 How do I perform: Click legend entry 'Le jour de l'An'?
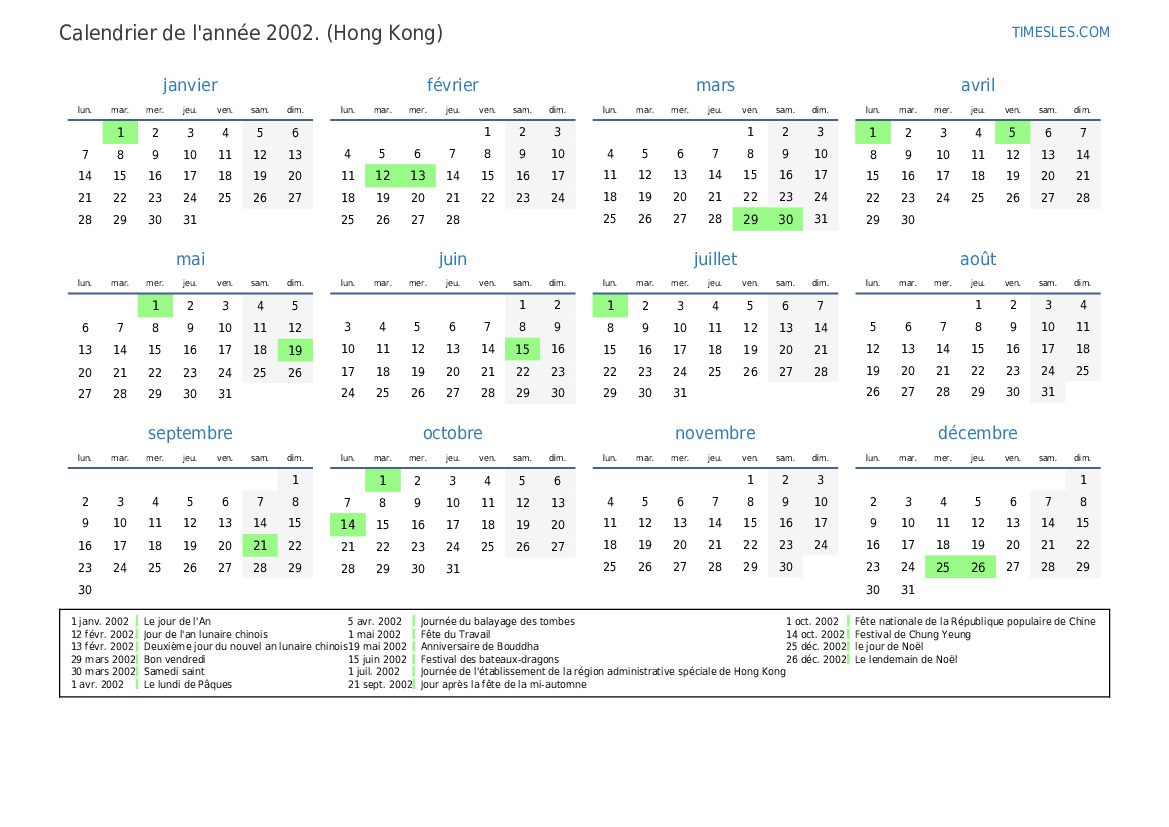click(x=177, y=621)
